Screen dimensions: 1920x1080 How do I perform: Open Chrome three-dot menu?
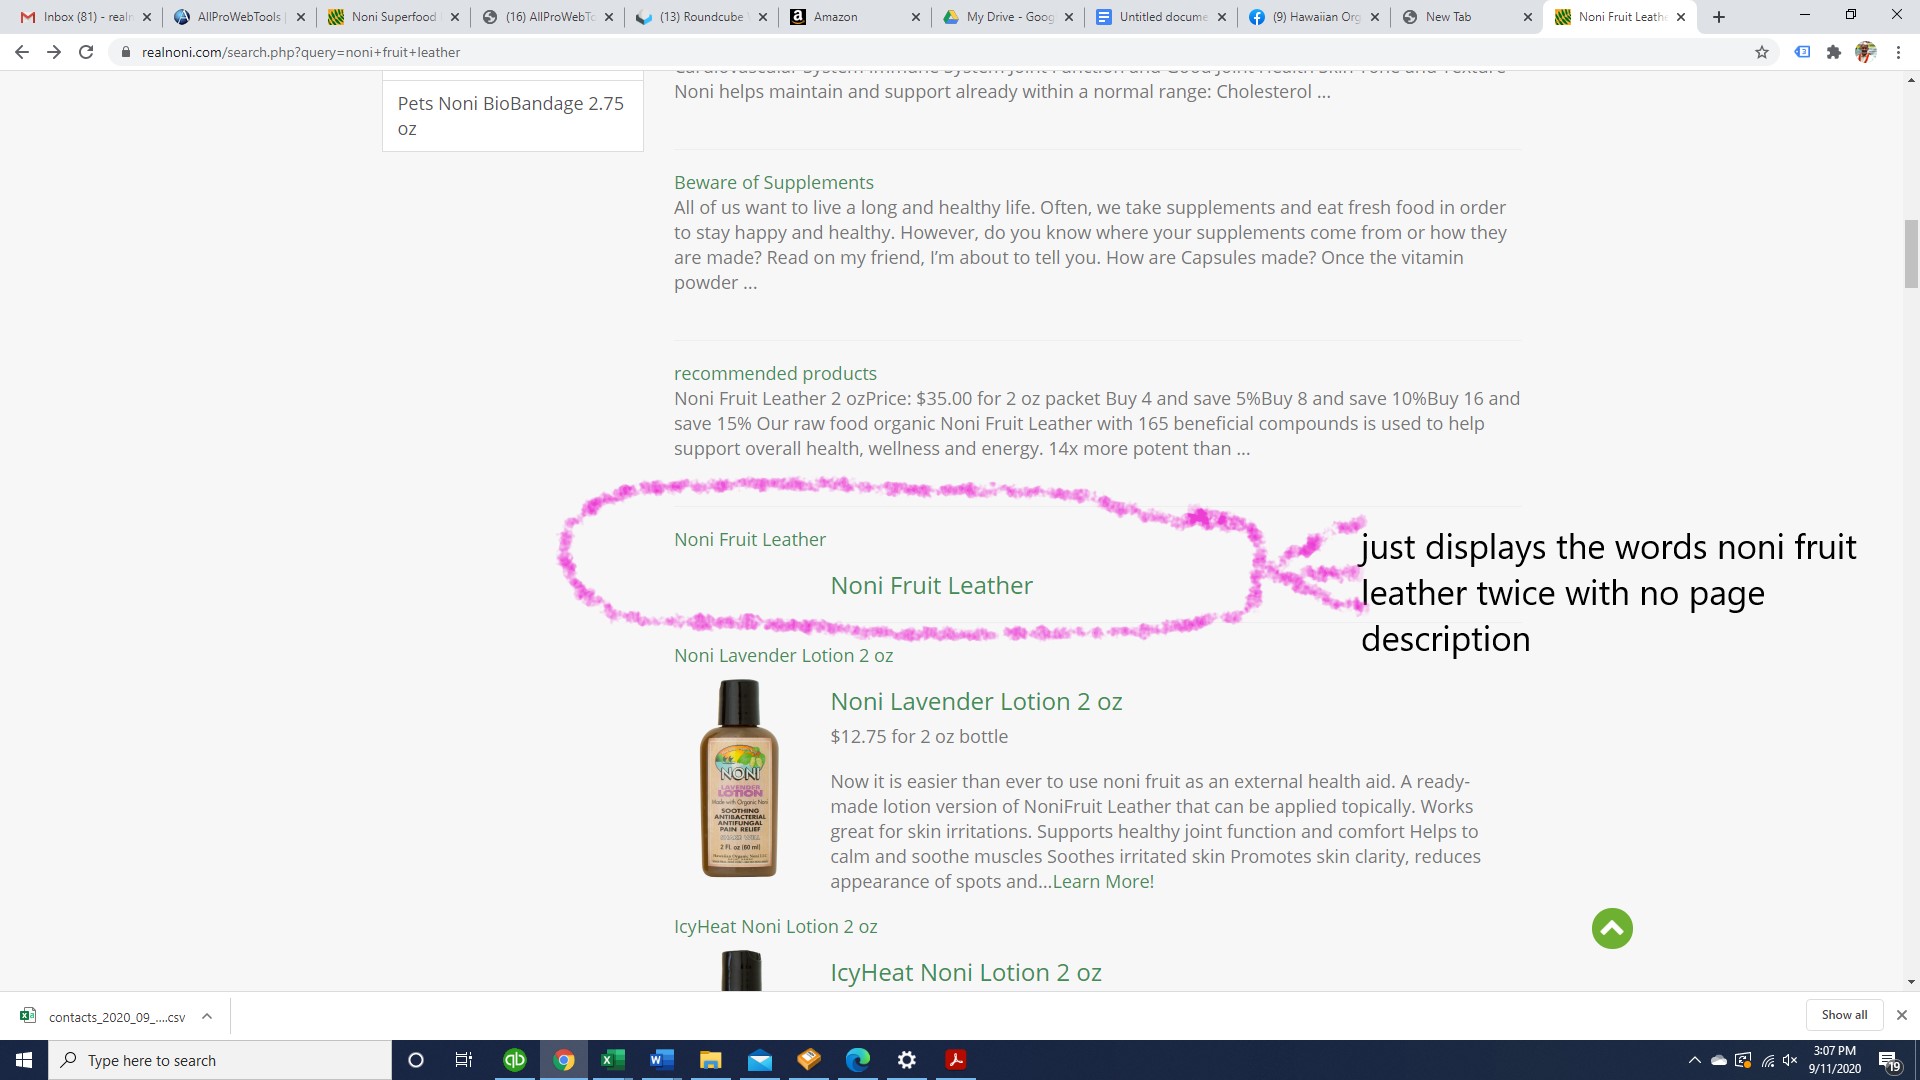[1898, 52]
